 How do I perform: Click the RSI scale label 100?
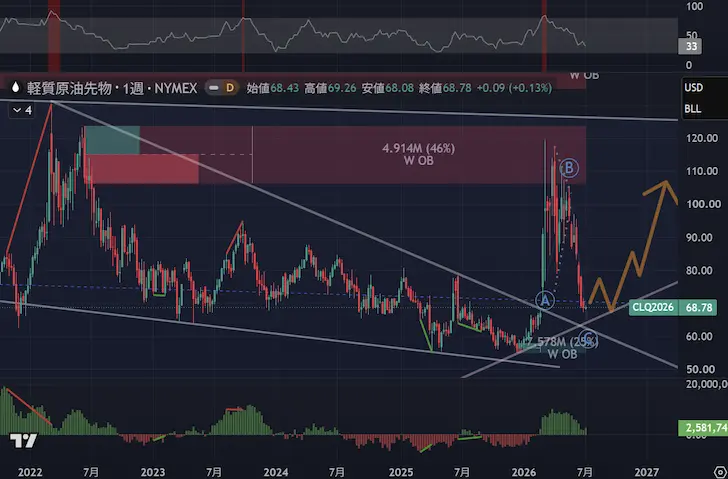(694, 6)
